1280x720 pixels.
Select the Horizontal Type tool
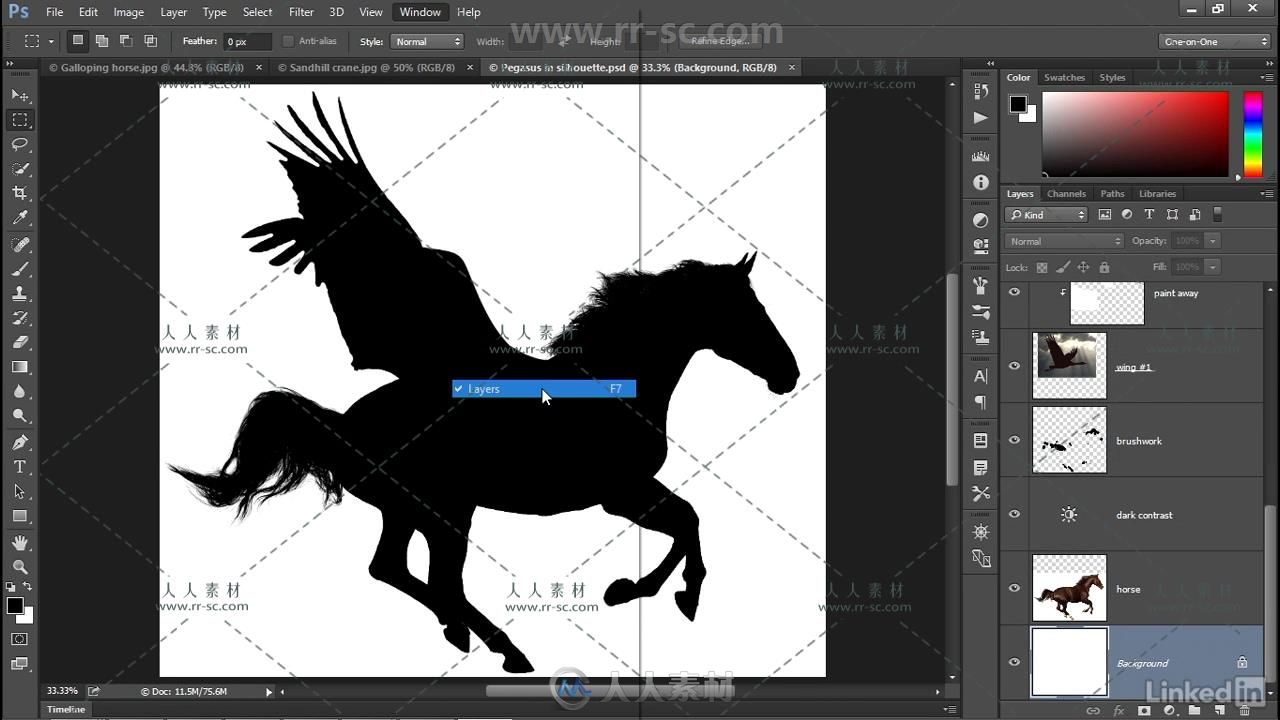(x=19, y=467)
